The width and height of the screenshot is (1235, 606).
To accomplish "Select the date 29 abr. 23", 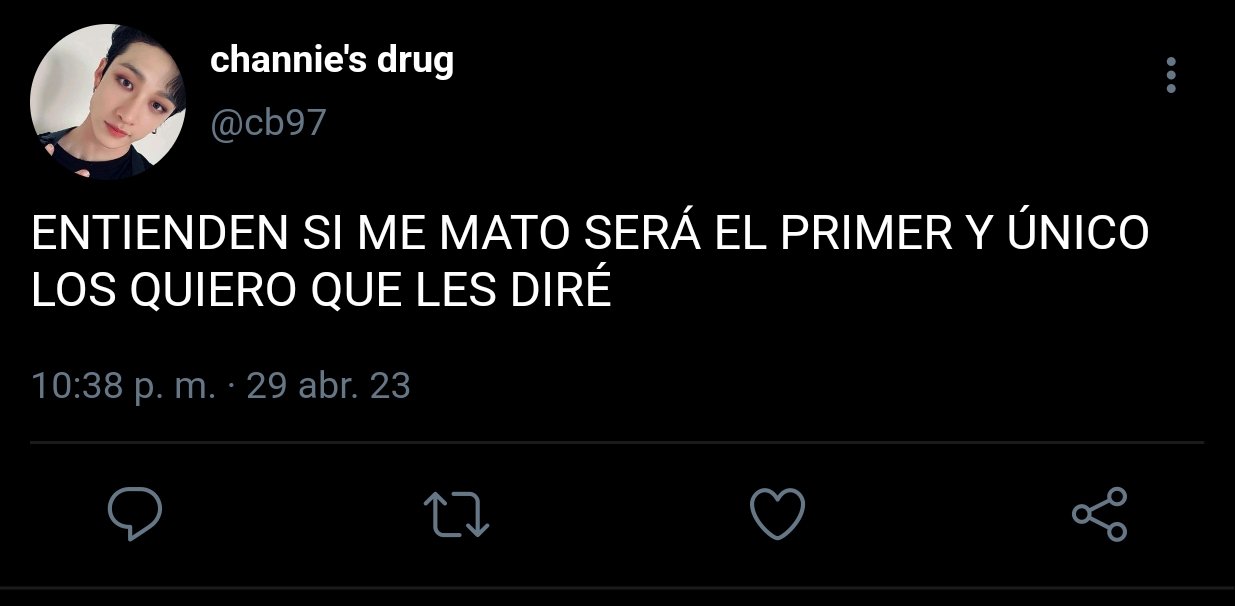I will click(328, 386).
